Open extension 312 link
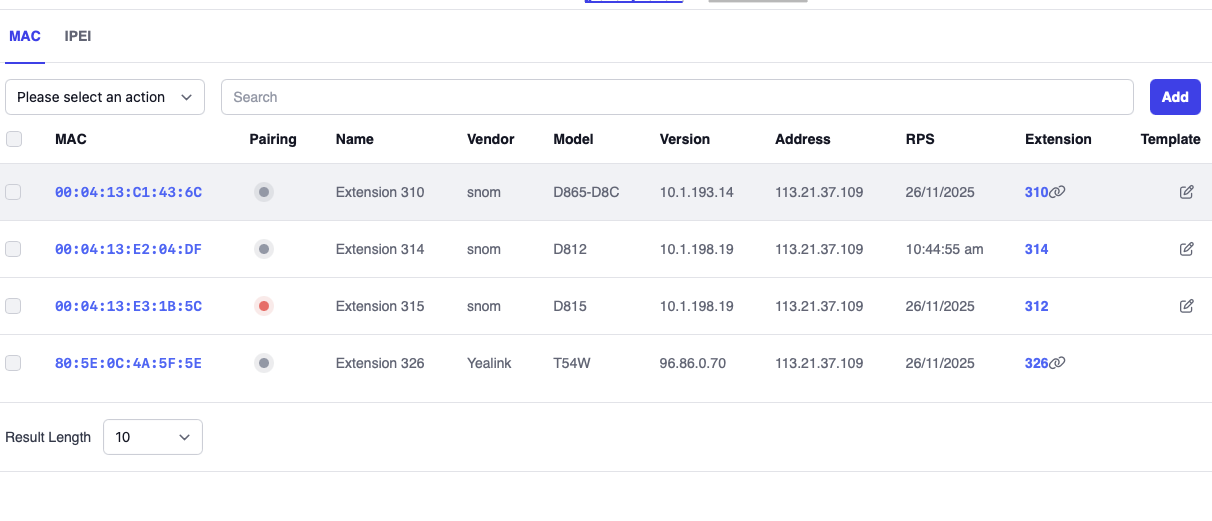The height and width of the screenshot is (521, 1212). 1036,306
